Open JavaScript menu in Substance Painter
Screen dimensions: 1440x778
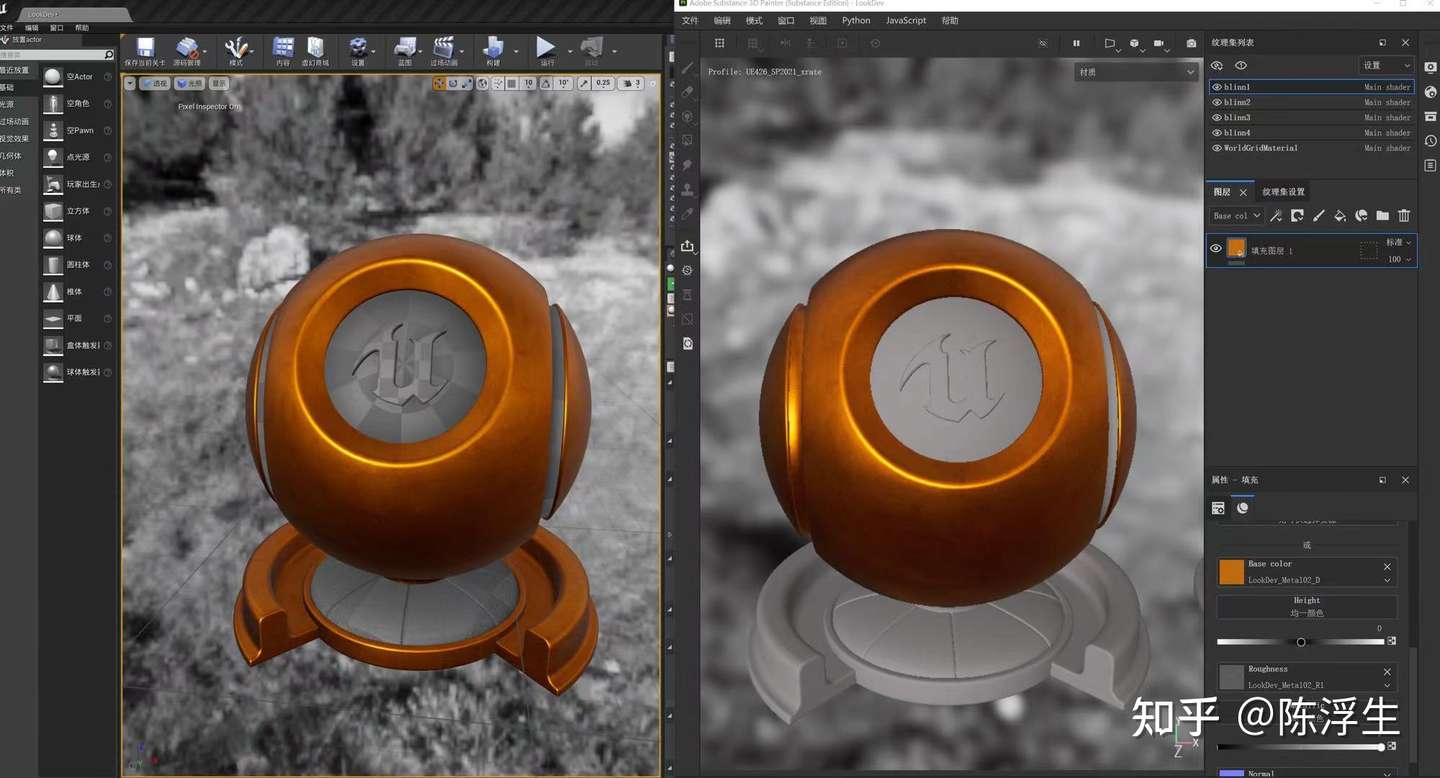[906, 20]
